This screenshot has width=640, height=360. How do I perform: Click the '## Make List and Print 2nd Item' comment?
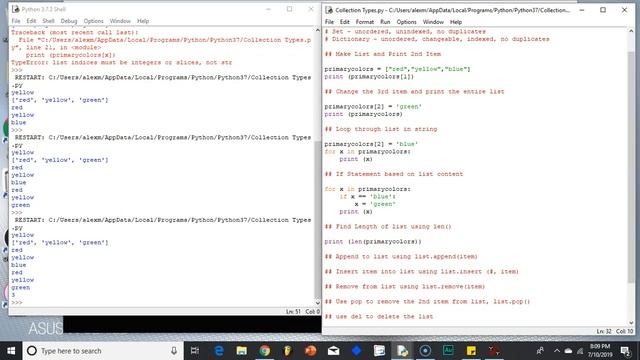click(382, 54)
